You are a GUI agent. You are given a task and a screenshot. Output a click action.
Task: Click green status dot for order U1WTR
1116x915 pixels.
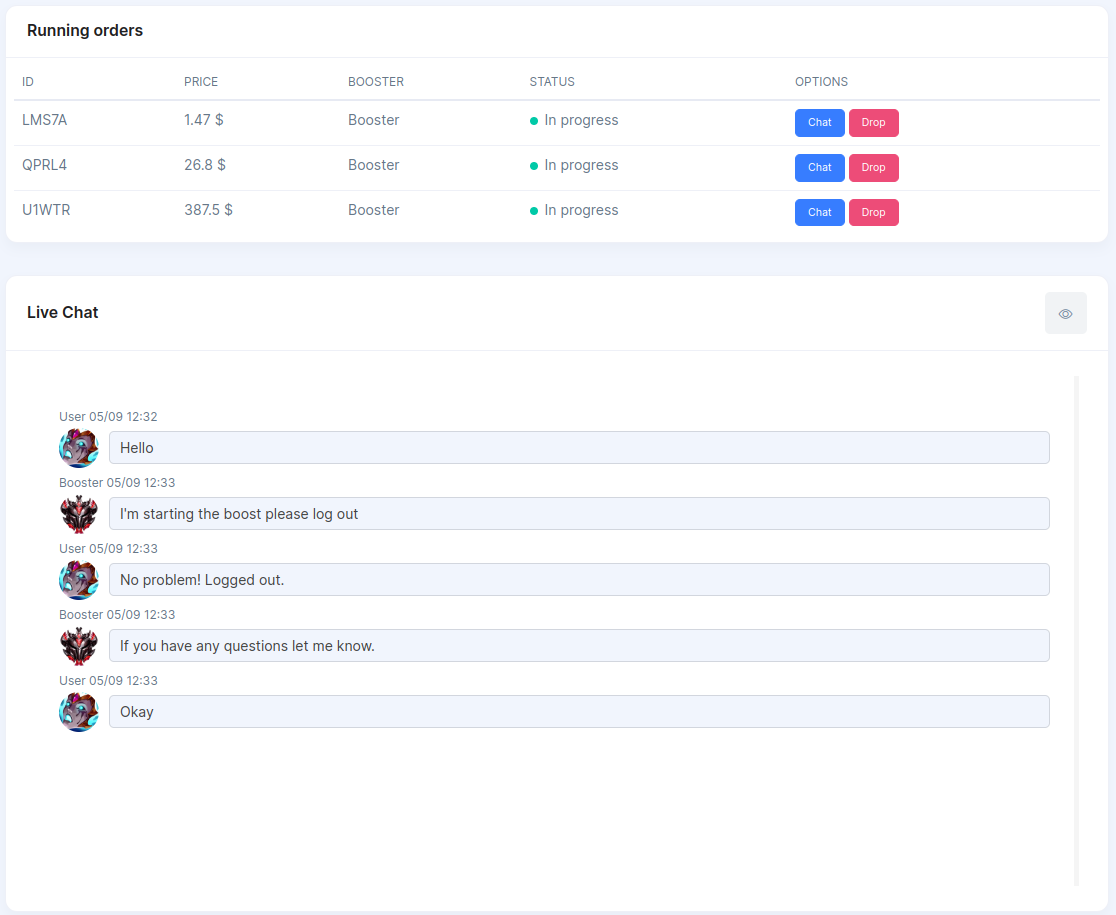pos(534,211)
